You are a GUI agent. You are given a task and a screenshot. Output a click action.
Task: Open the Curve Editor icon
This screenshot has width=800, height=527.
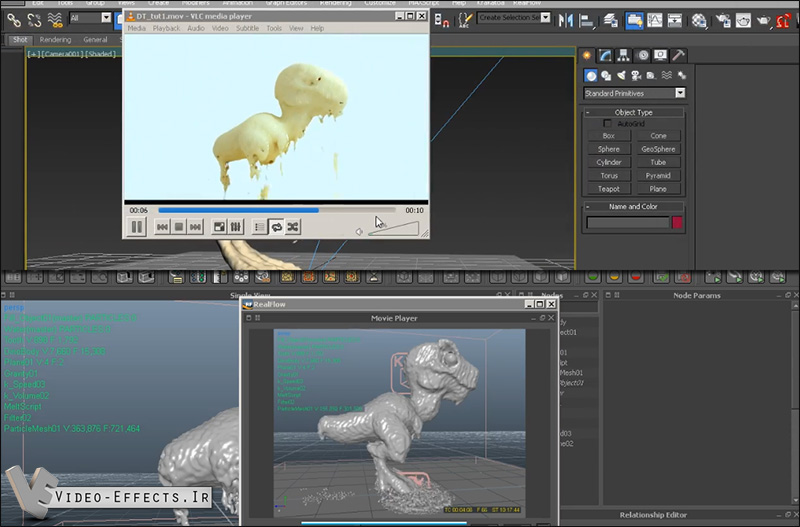655,20
